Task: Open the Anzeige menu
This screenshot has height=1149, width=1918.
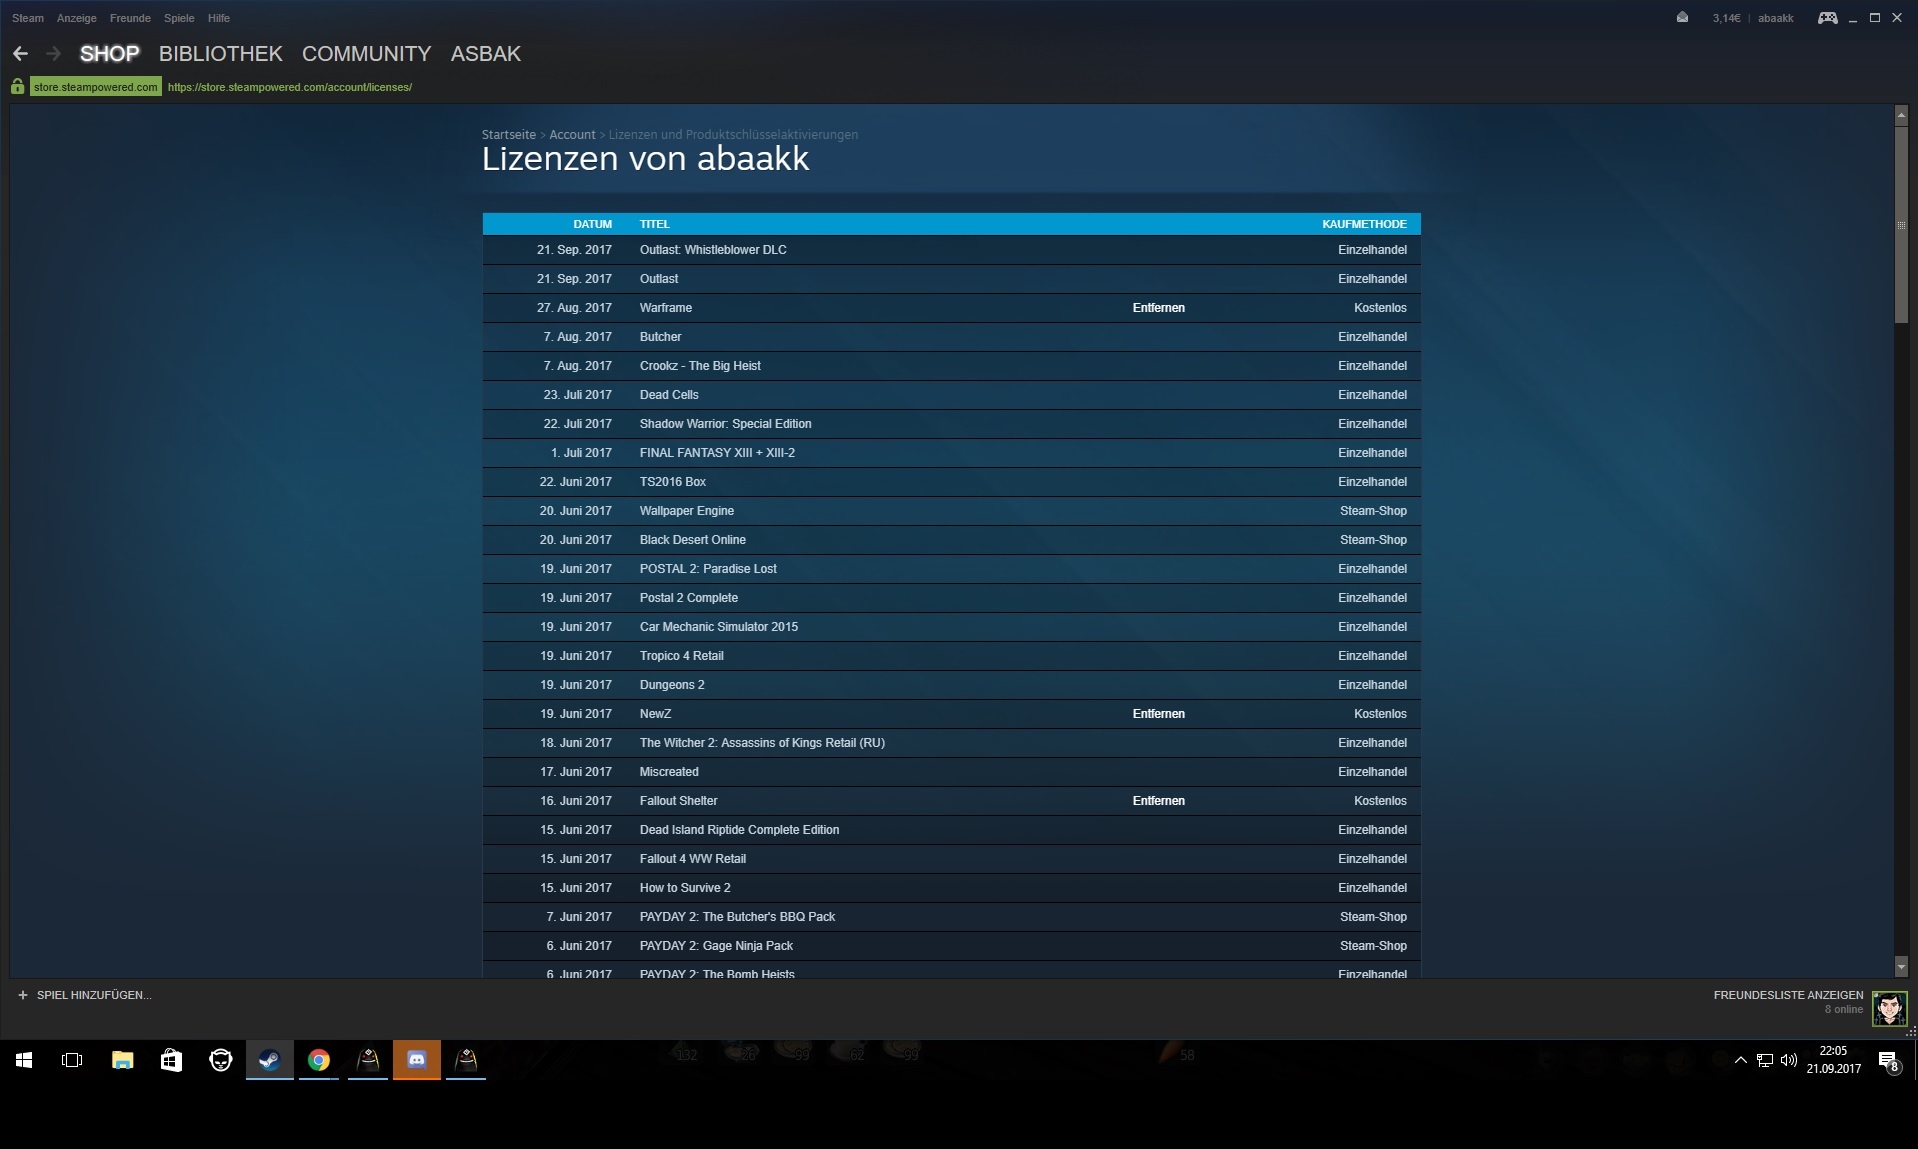Action: click(77, 18)
